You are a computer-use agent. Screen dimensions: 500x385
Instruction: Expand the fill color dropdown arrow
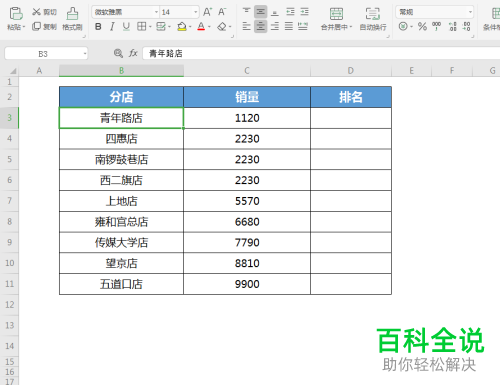(x=190, y=27)
